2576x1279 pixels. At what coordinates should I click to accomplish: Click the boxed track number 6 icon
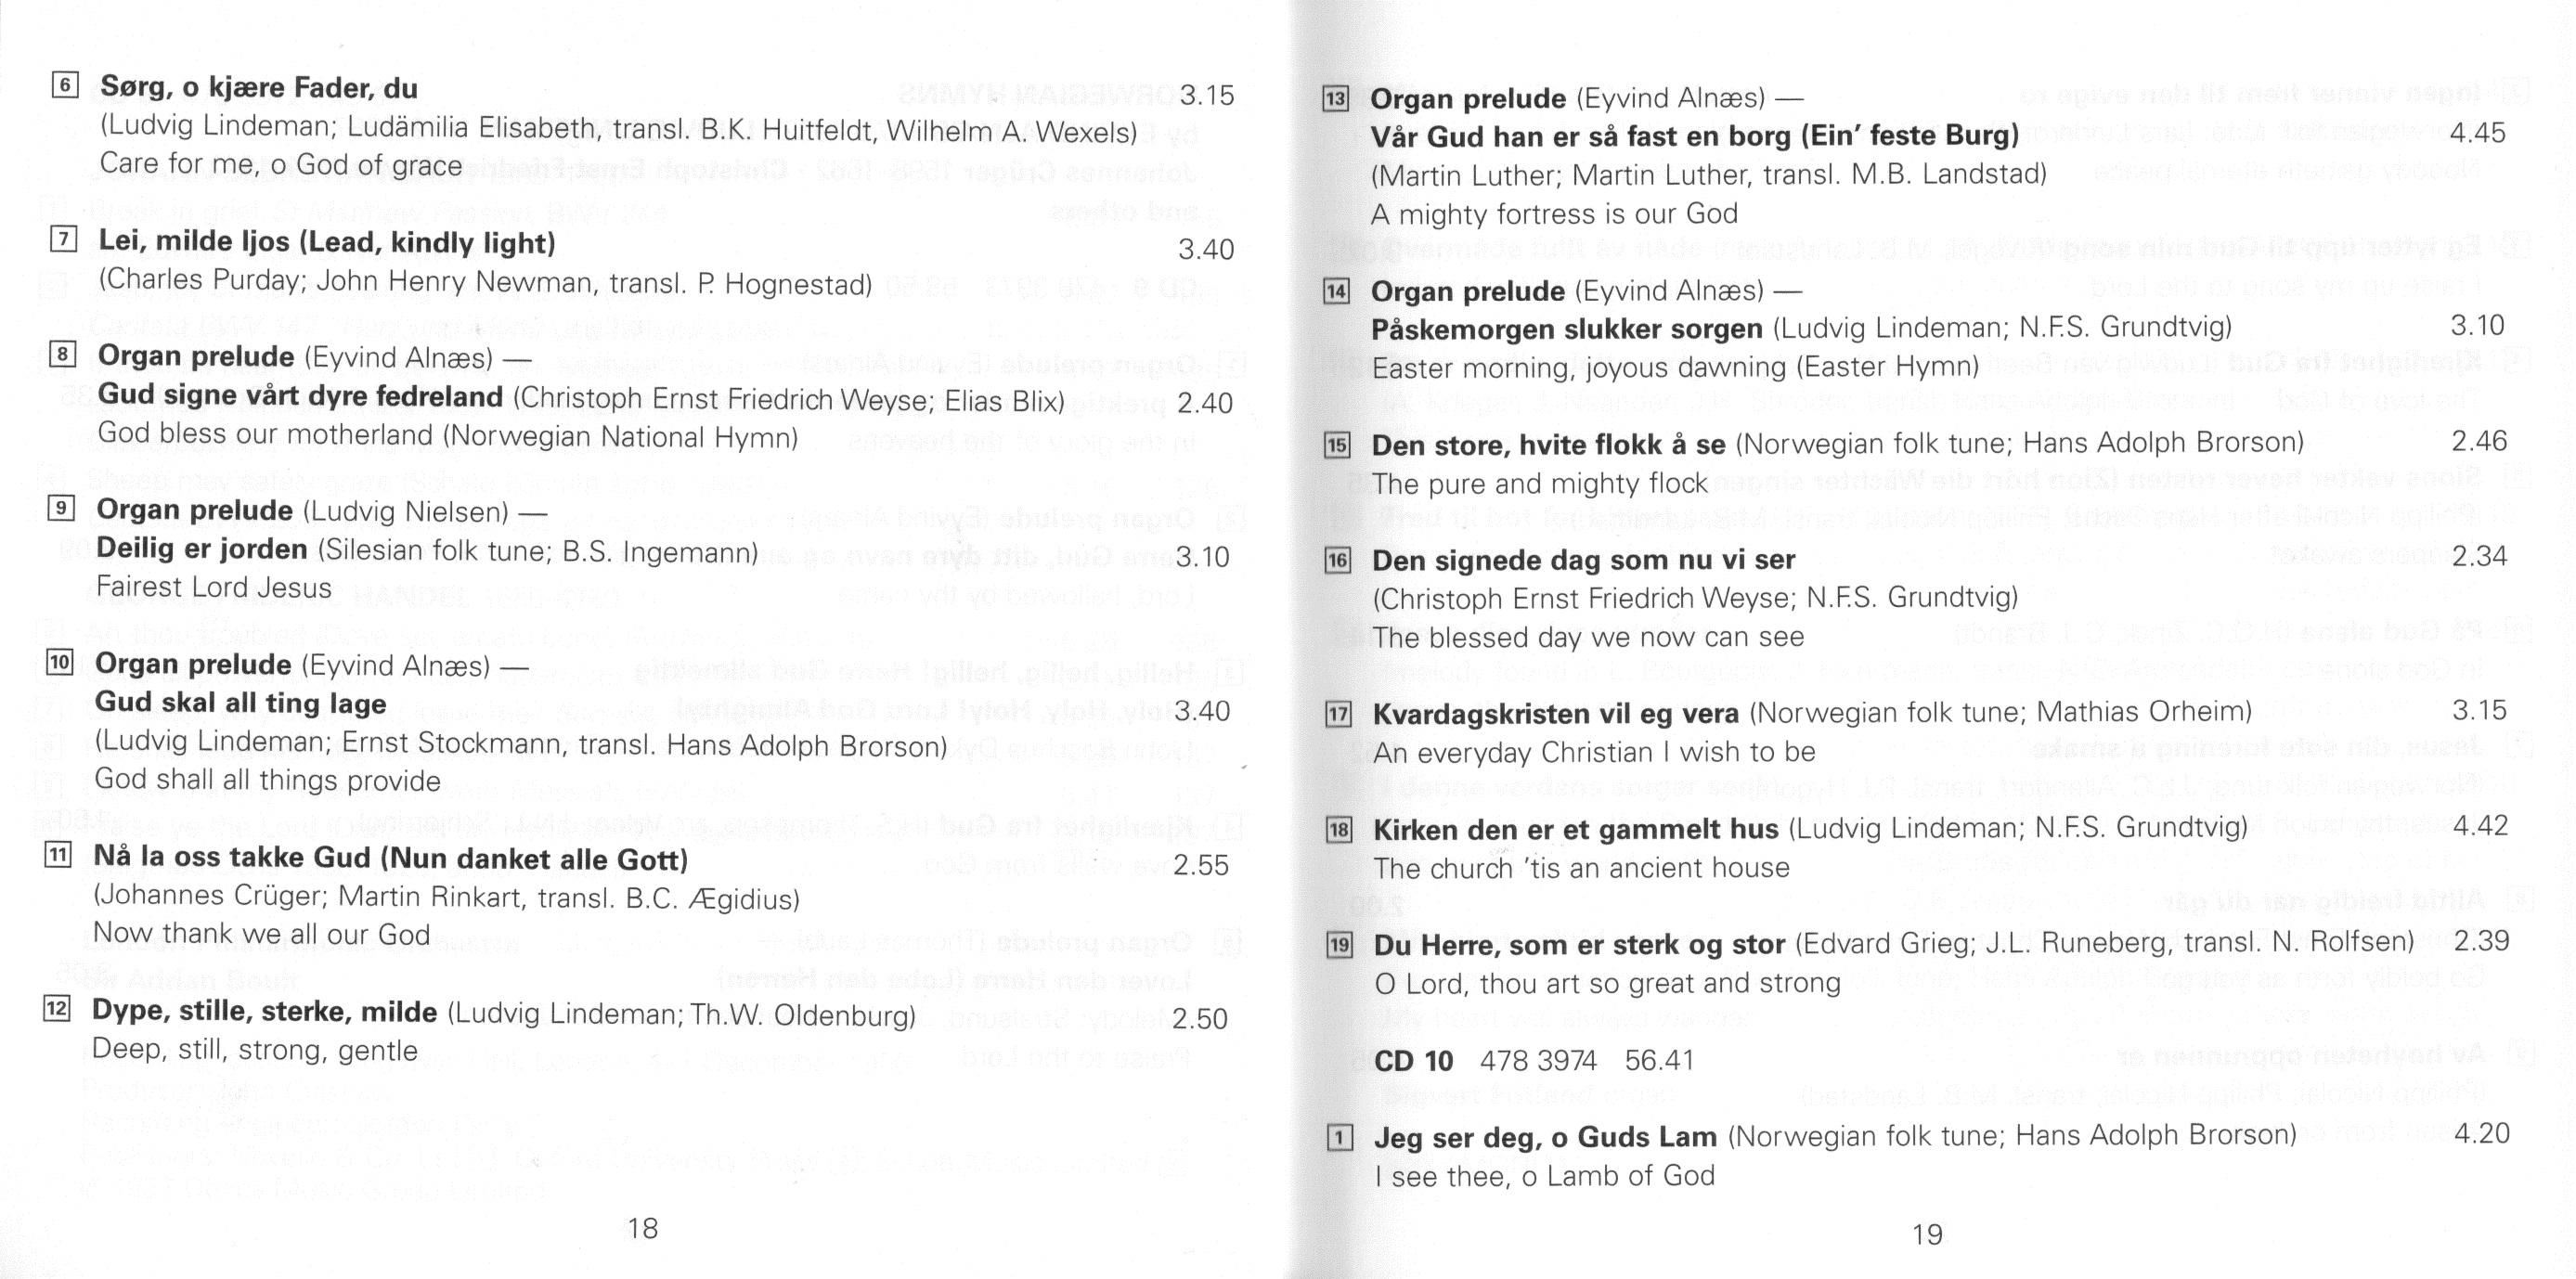[65, 85]
